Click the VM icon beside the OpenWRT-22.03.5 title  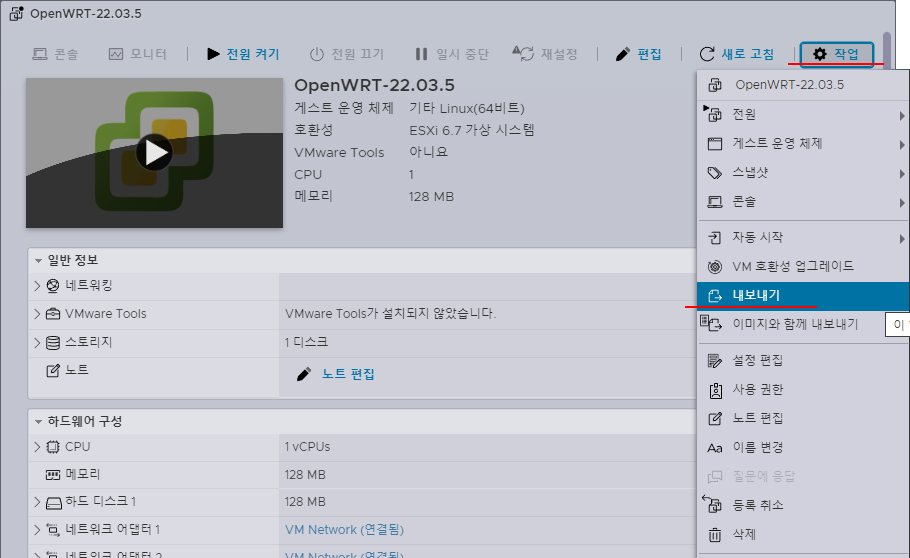pos(16,13)
